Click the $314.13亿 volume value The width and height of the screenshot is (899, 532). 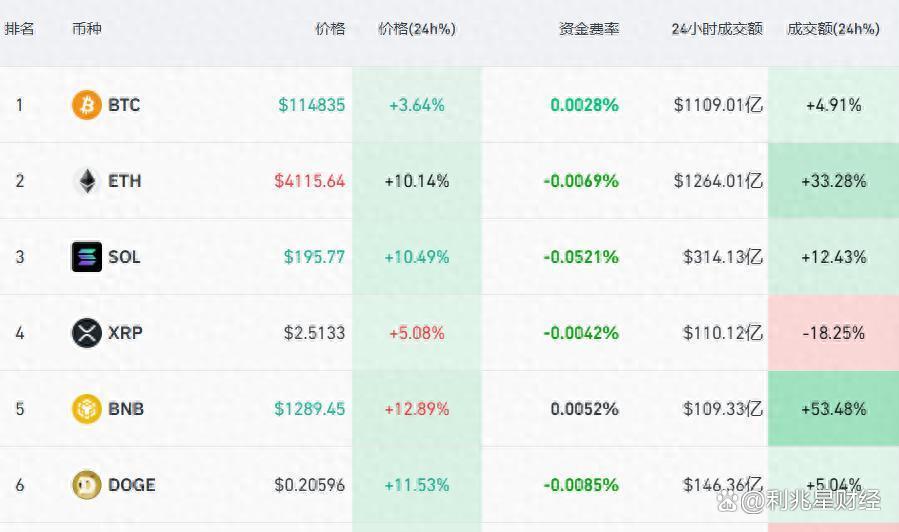click(x=723, y=257)
